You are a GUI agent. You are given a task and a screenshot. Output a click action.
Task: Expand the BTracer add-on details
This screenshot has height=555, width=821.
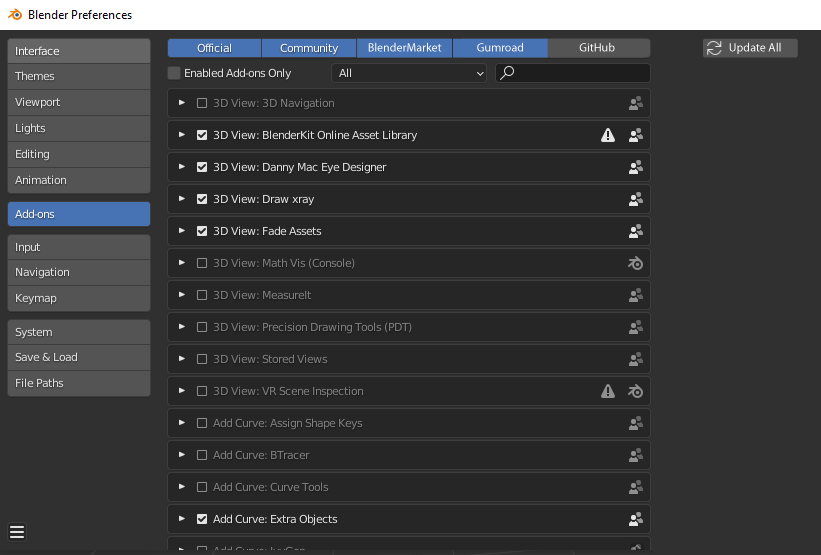pyautogui.click(x=182, y=454)
